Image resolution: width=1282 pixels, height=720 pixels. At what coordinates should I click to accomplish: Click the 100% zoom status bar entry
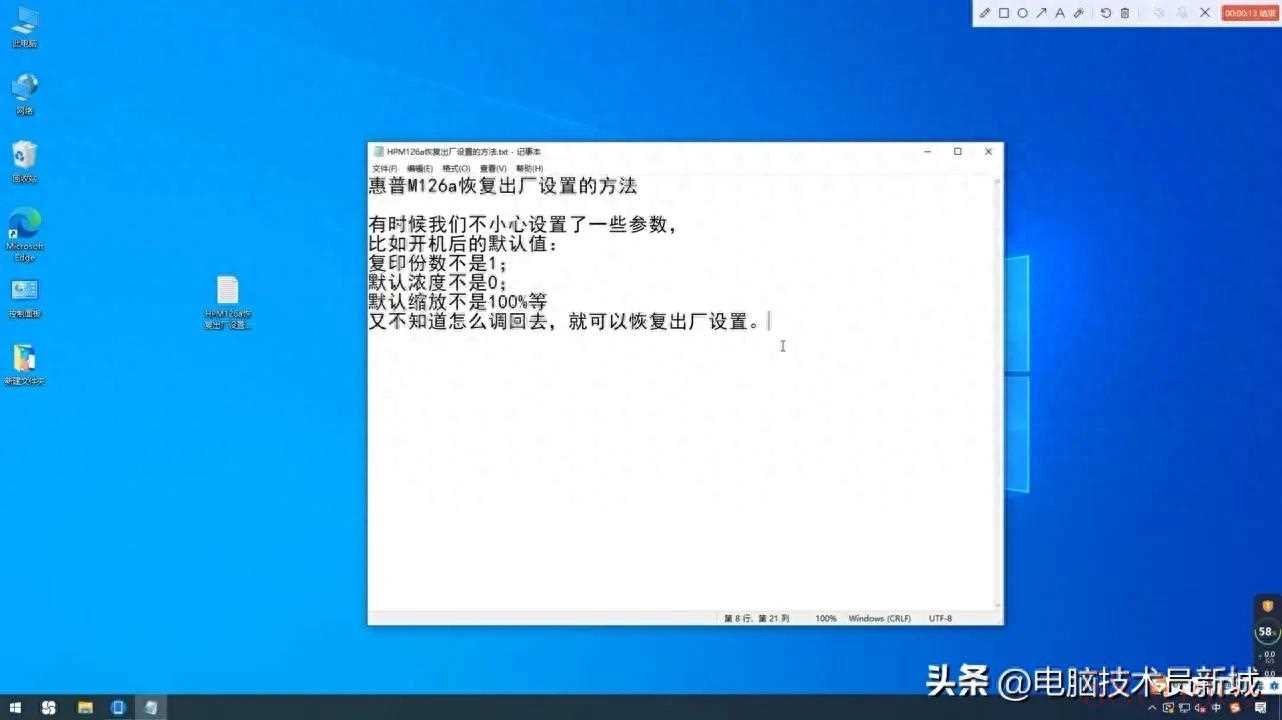point(826,618)
